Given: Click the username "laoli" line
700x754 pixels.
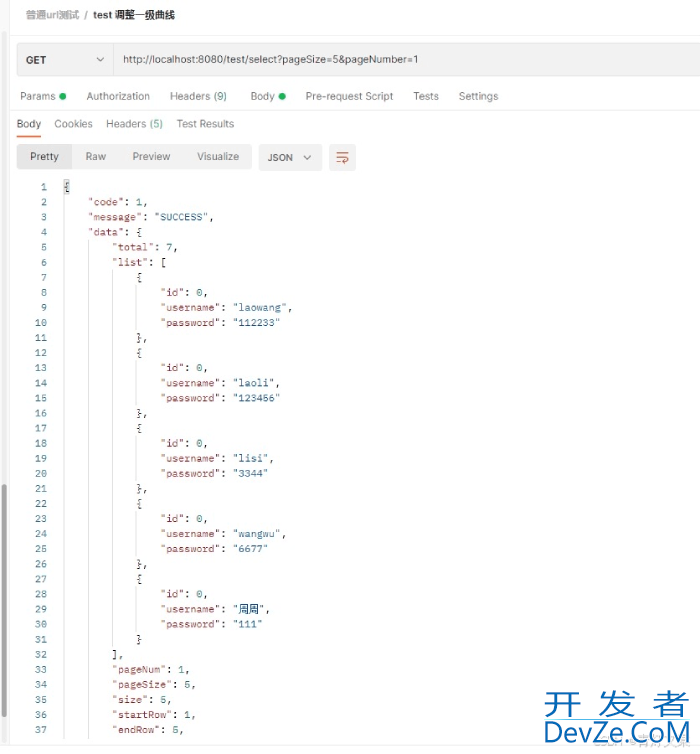Looking at the screenshot, I should click(x=220, y=383).
